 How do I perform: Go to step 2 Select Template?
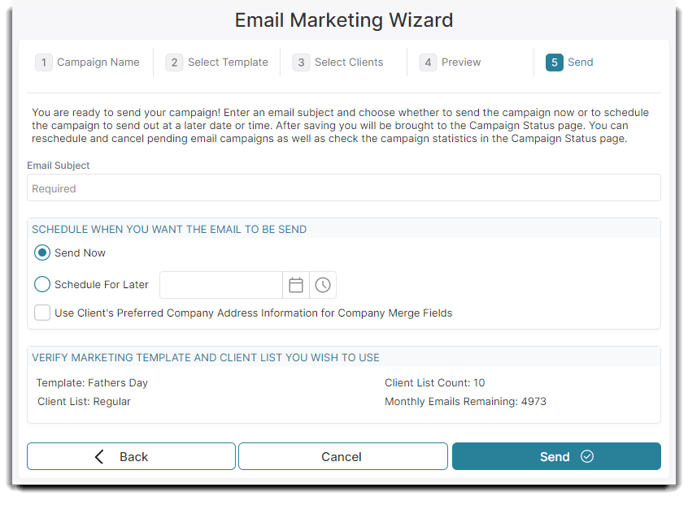[x=217, y=62]
